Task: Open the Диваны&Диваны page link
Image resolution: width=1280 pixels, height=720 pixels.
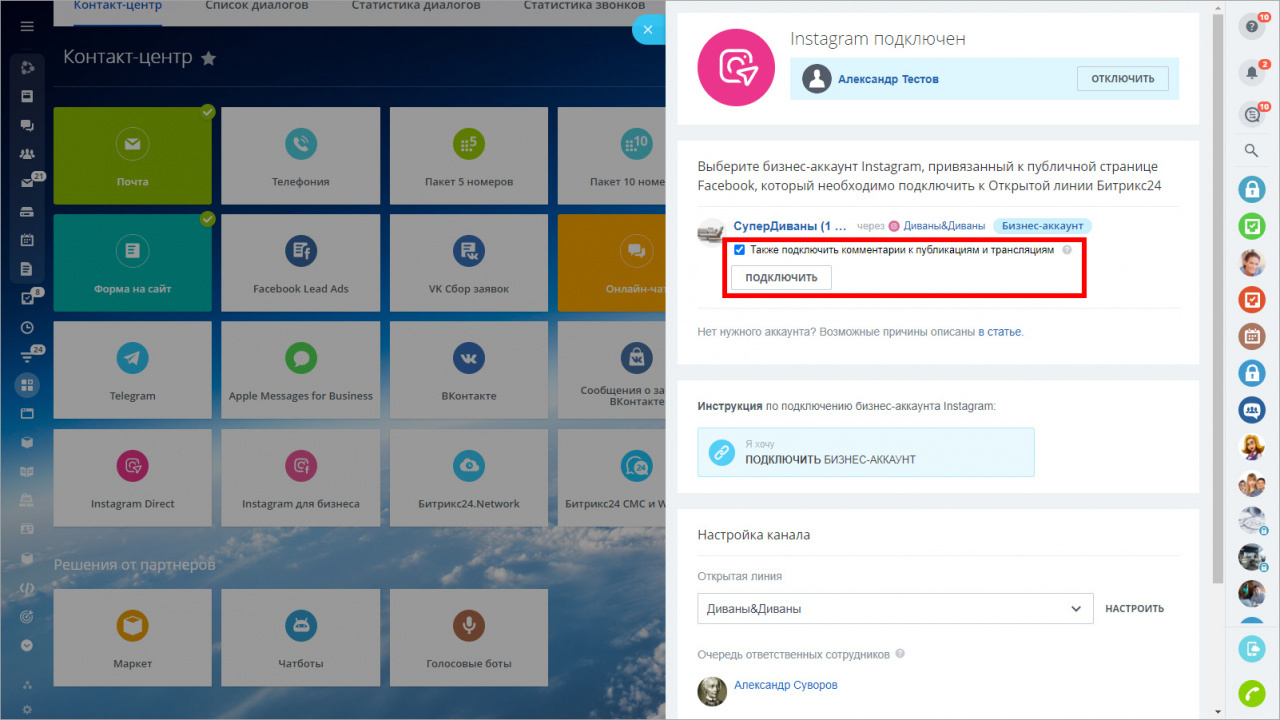Action: coord(944,226)
